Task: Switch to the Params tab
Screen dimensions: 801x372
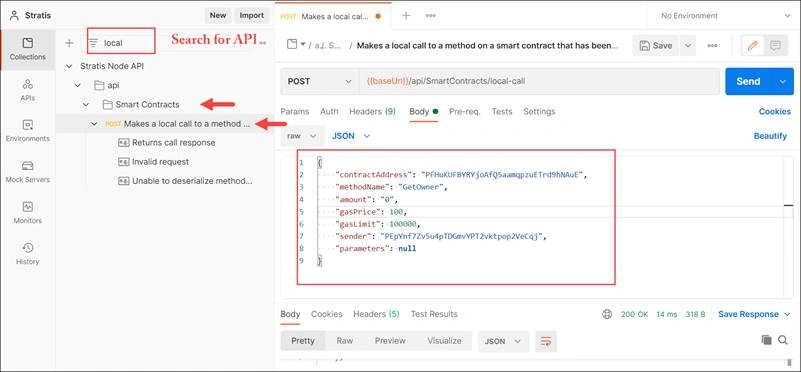Action: [295, 111]
